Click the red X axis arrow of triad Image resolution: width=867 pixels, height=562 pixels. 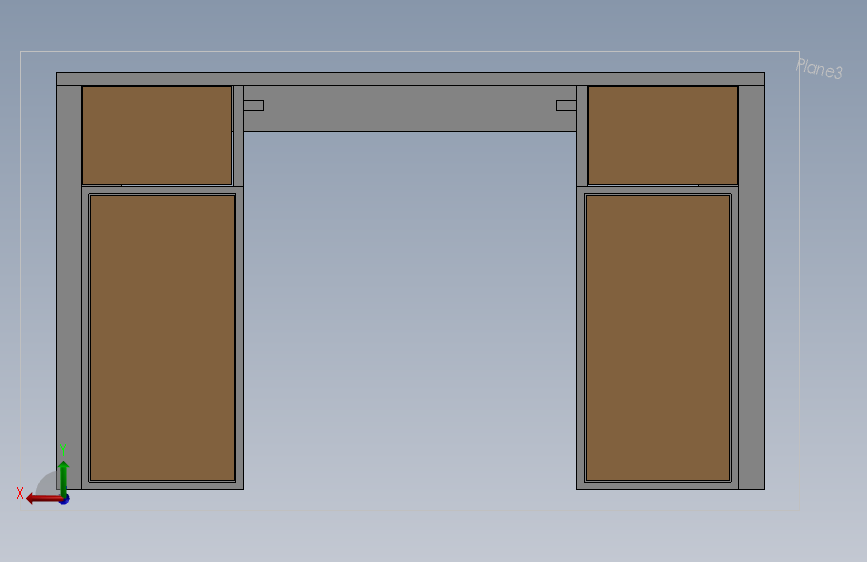pyautogui.click(x=43, y=499)
